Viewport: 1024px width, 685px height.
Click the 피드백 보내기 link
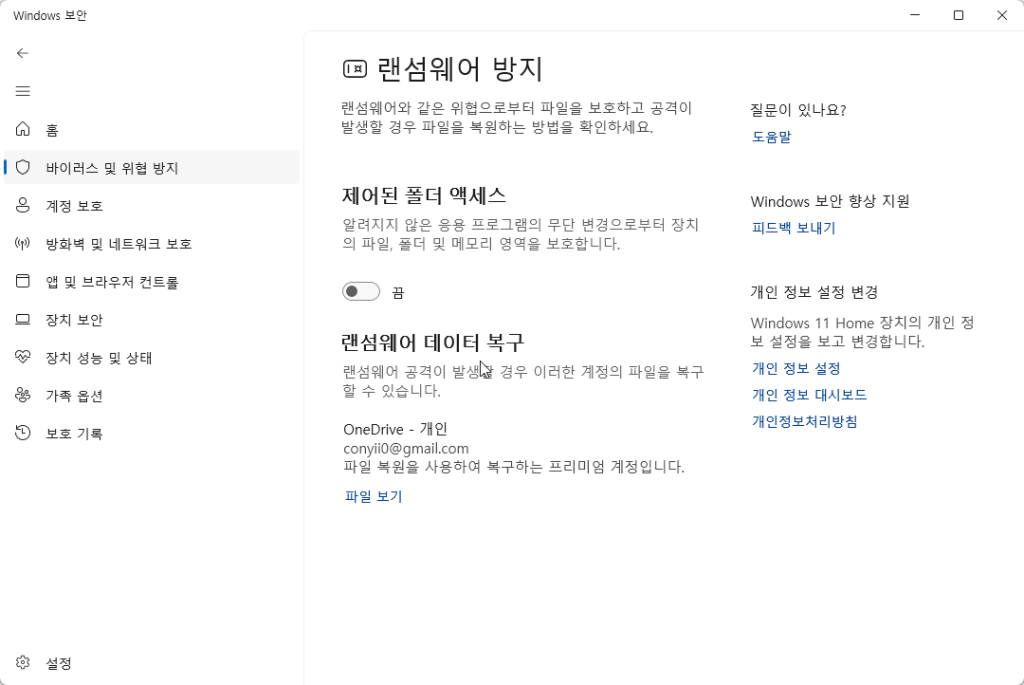[793, 228]
